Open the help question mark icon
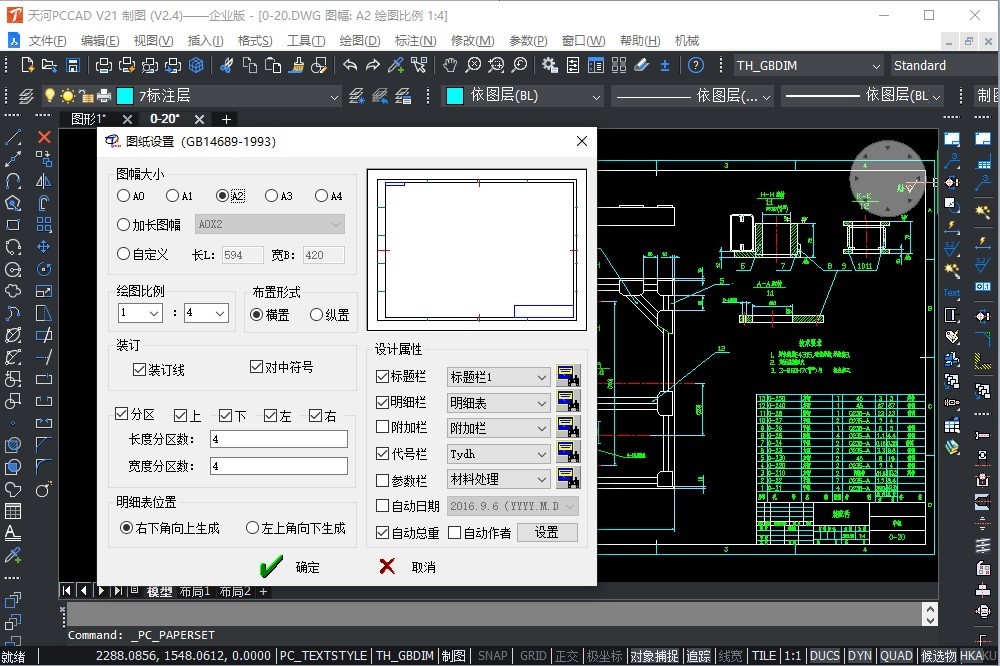 [x=696, y=65]
